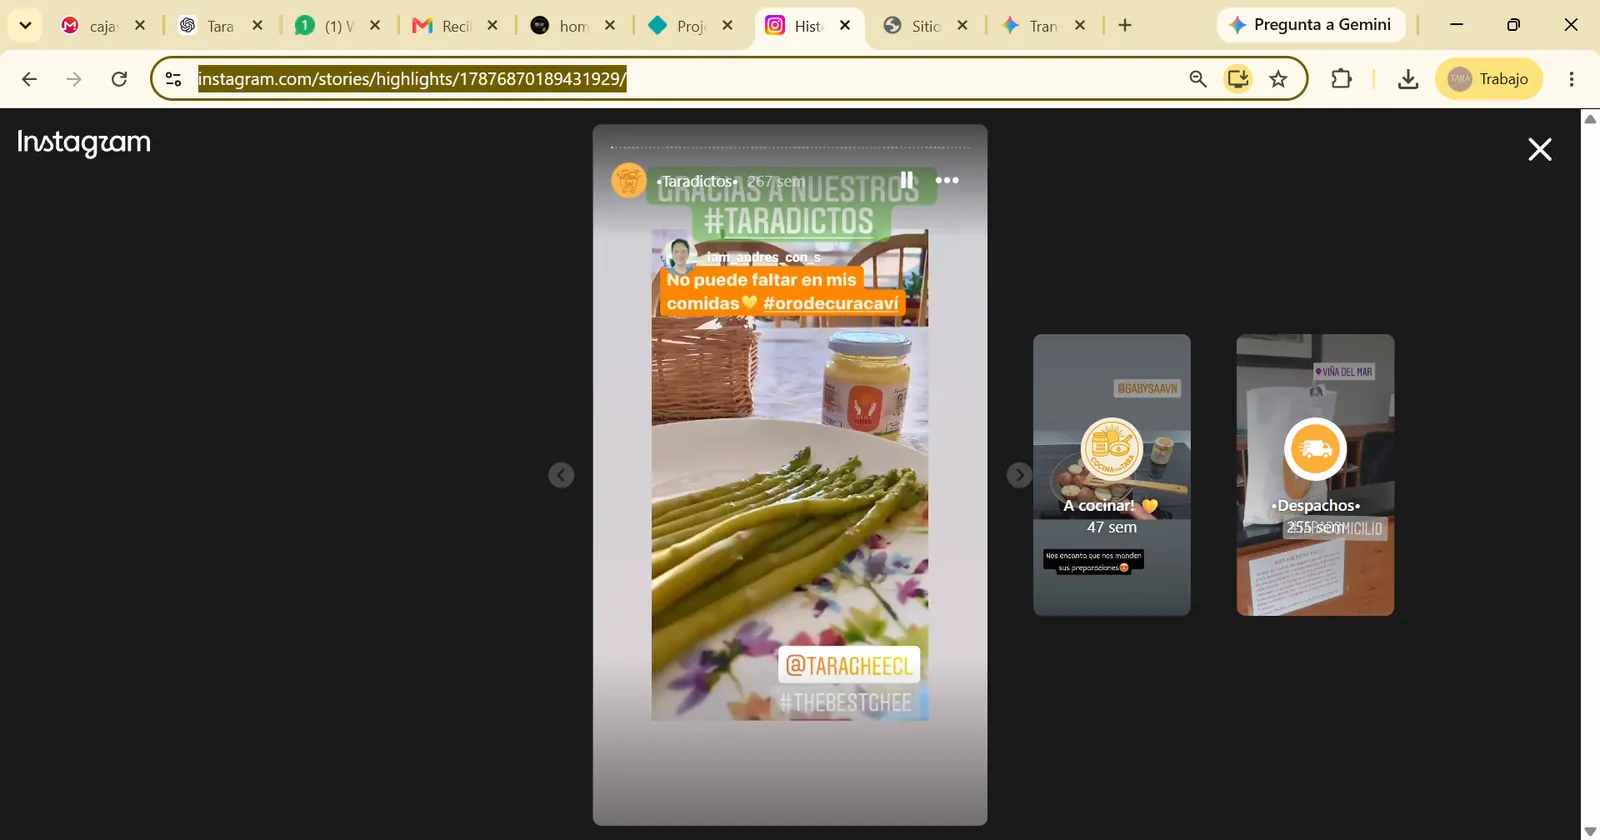Install the app via address bar icon
The width and height of the screenshot is (1600, 840).
coord(1238,79)
